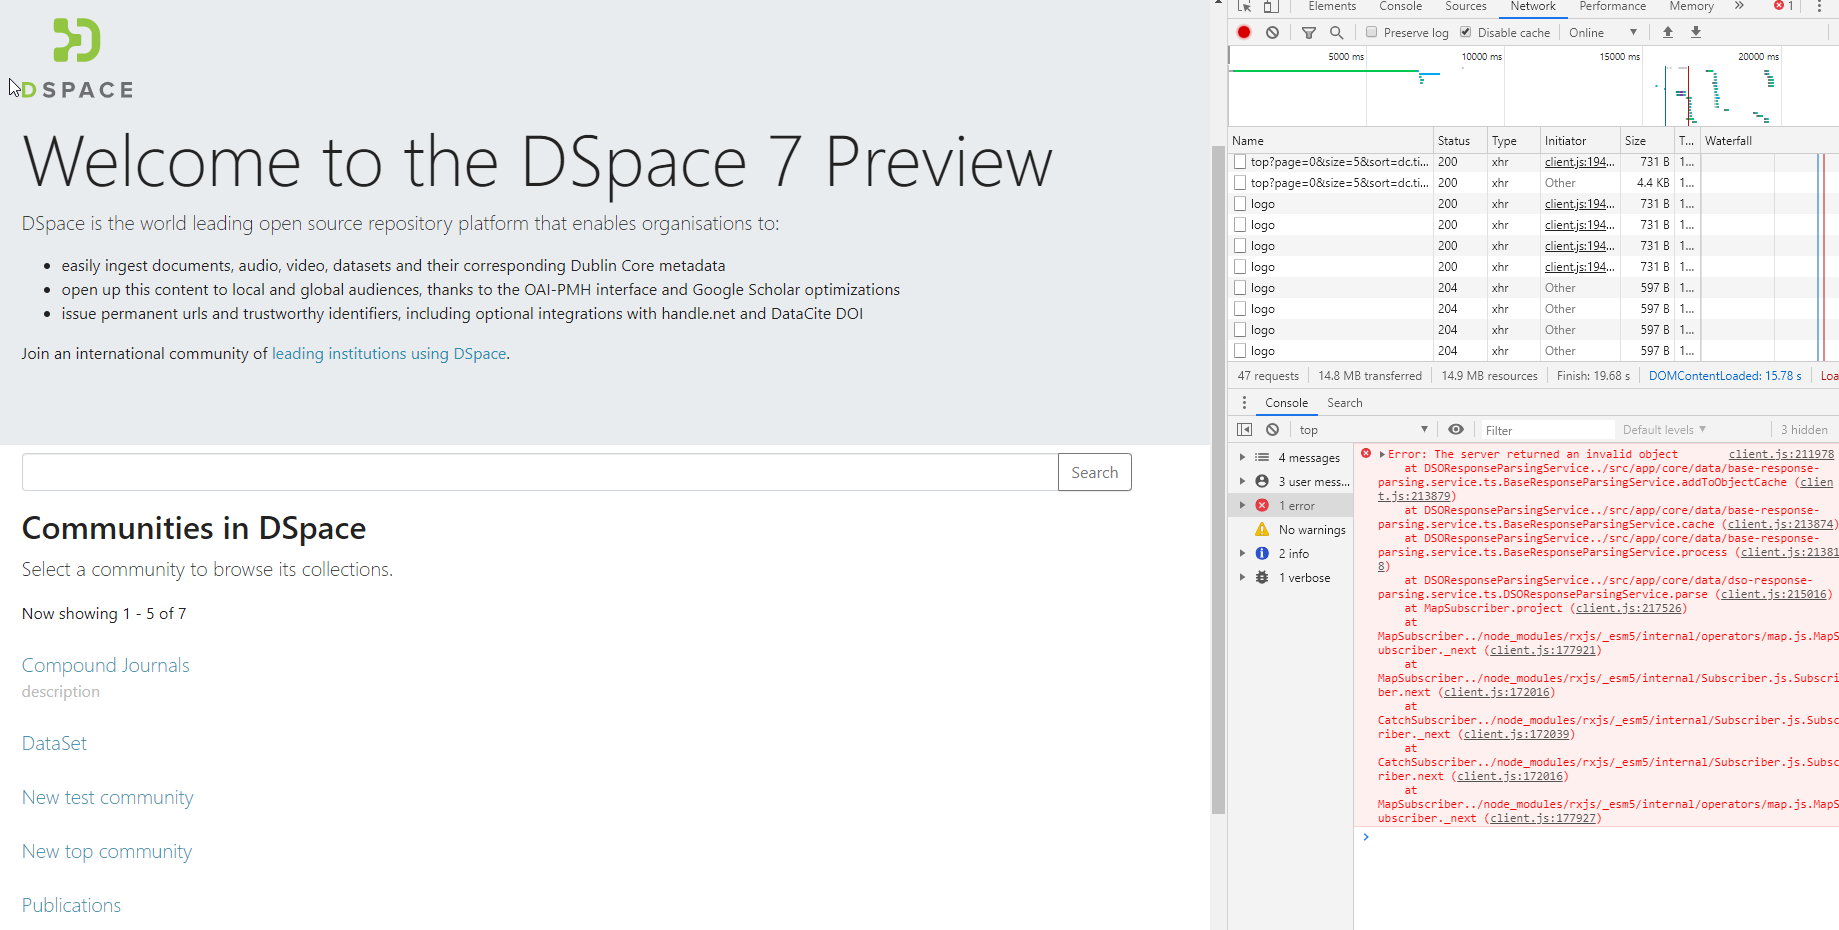Click the red record network log button
The width and height of the screenshot is (1839, 930).
1244,32
